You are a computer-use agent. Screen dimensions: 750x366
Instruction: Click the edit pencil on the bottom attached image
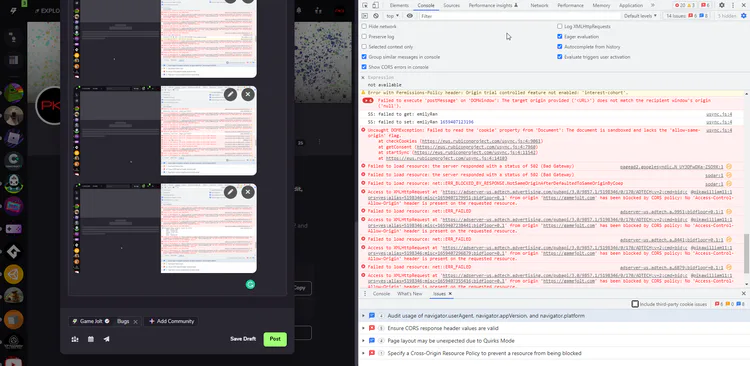[231, 192]
